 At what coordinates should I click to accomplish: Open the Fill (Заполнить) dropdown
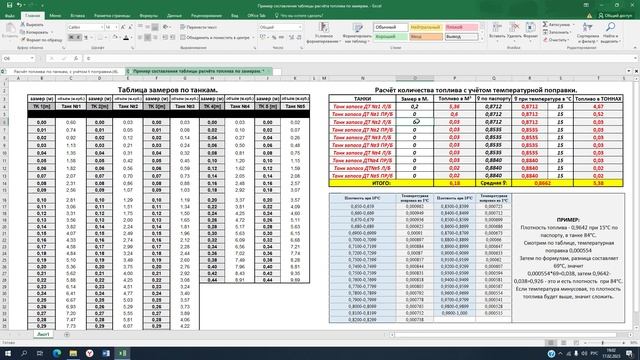pyautogui.click(x=557, y=32)
